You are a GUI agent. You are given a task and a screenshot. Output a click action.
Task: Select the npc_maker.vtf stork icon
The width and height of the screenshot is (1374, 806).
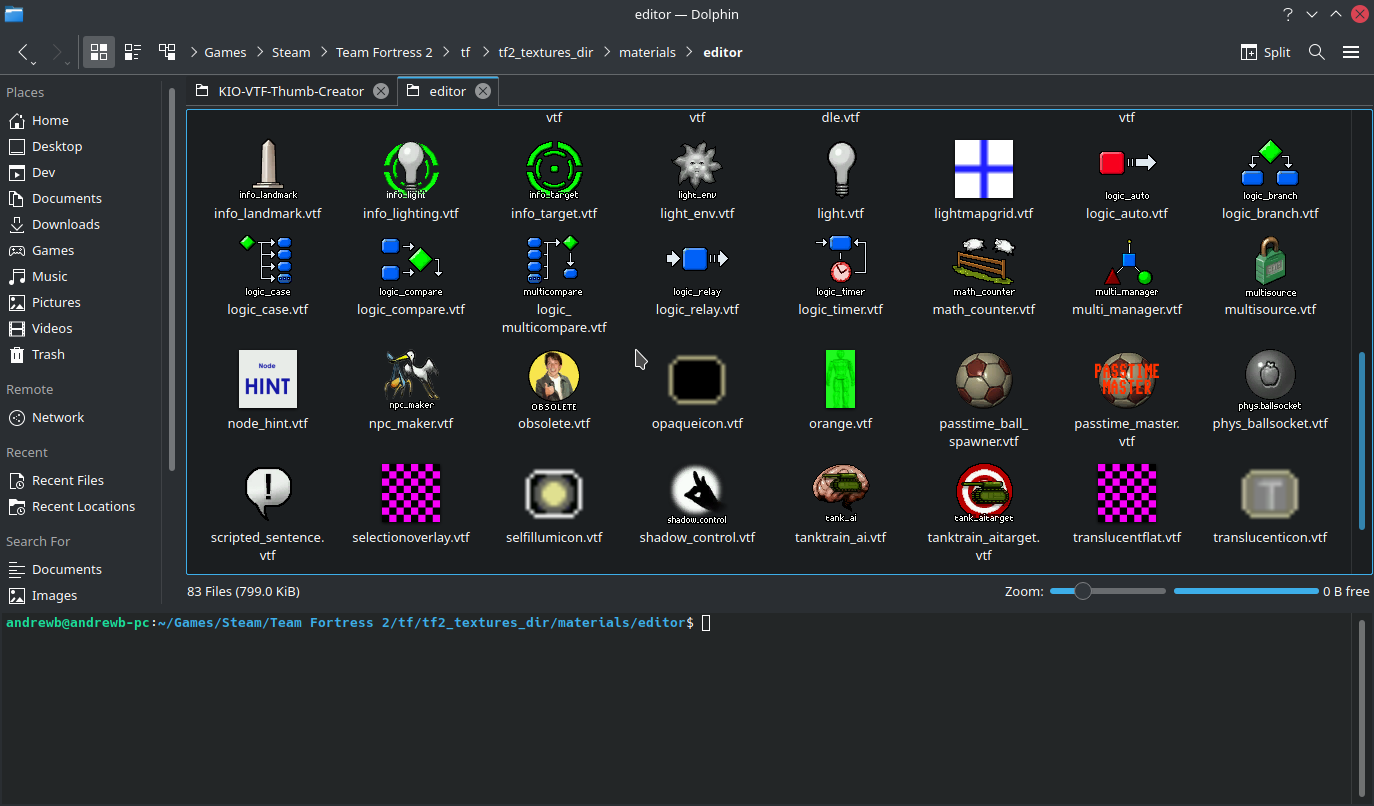pyautogui.click(x=411, y=379)
